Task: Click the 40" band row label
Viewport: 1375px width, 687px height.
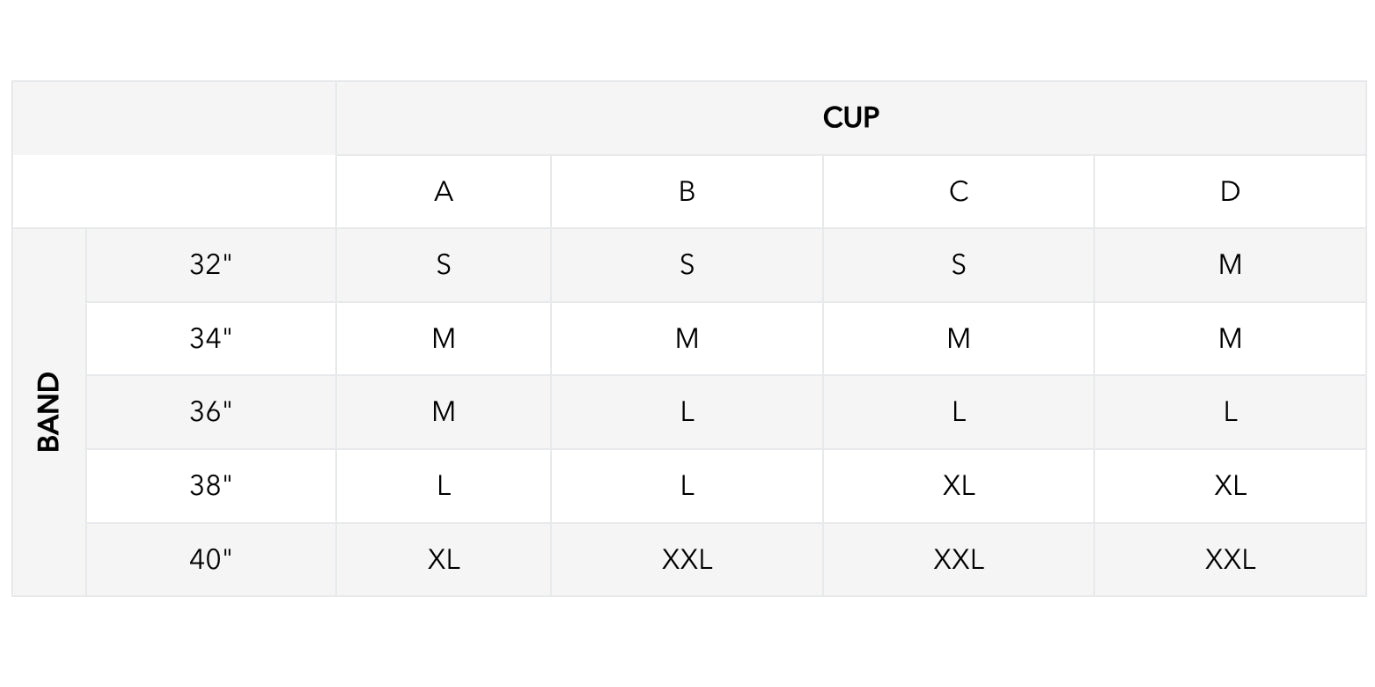Action: [211, 560]
